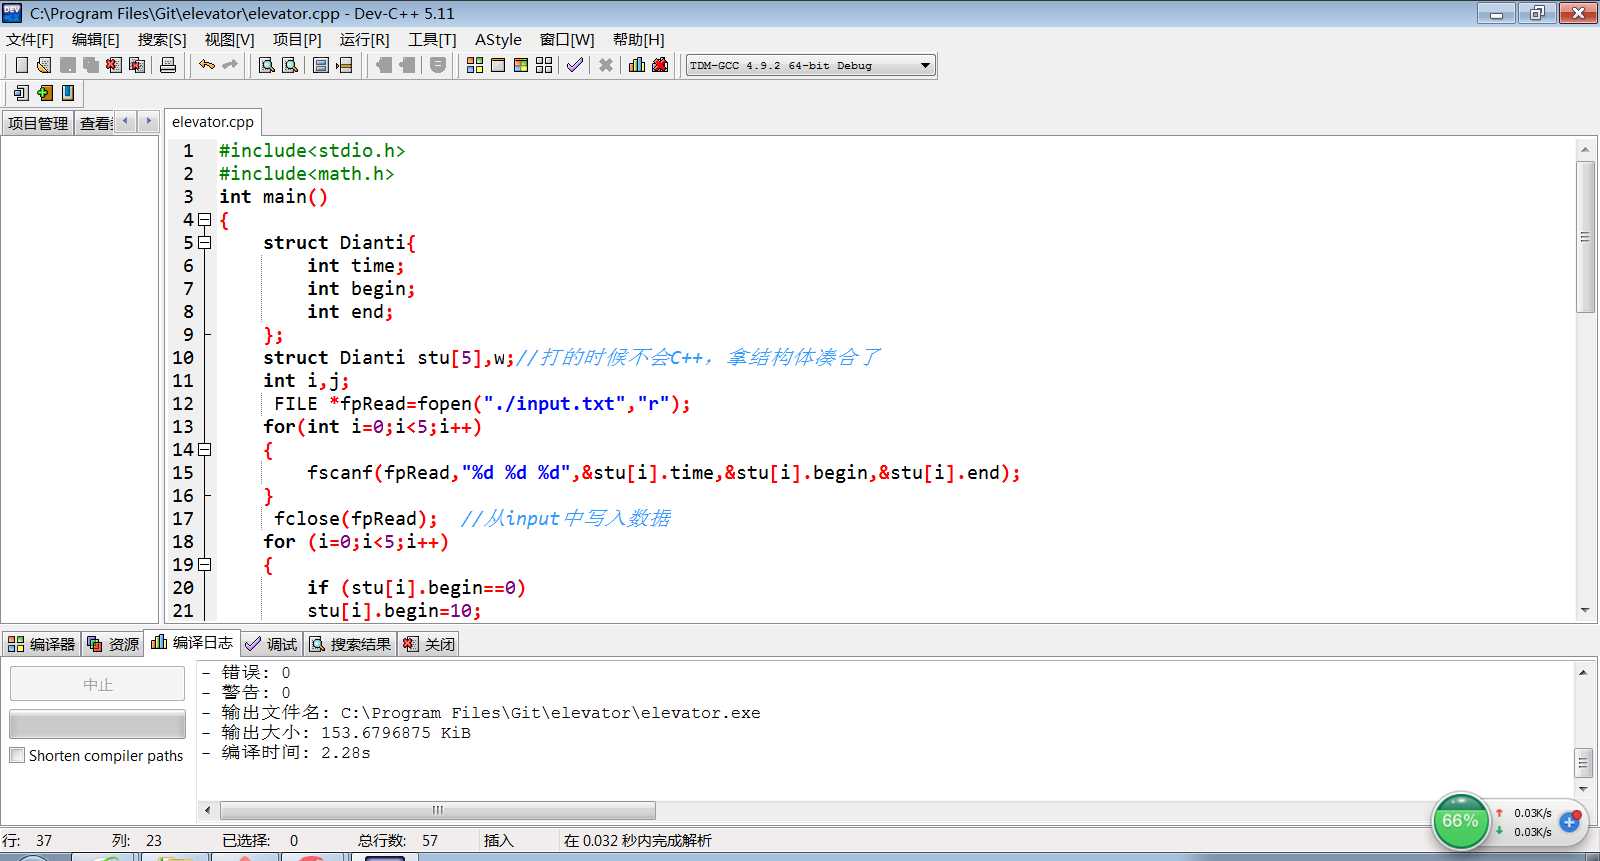Start debugging with the checkmark icon
This screenshot has width=1600, height=861.
[x=575, y=65]
